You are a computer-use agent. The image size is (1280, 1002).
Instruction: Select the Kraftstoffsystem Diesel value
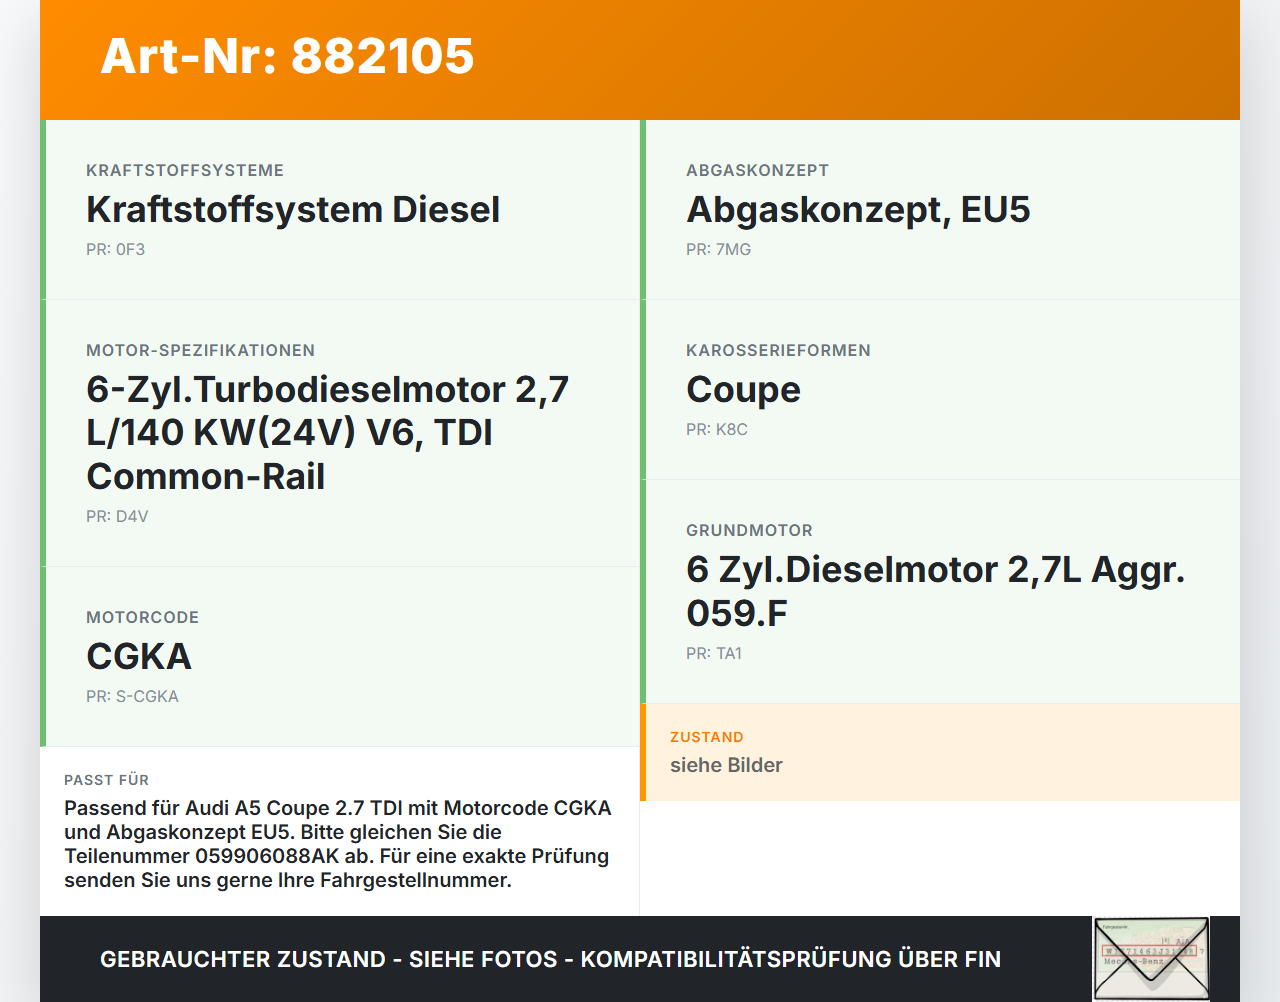coord(293,210)
